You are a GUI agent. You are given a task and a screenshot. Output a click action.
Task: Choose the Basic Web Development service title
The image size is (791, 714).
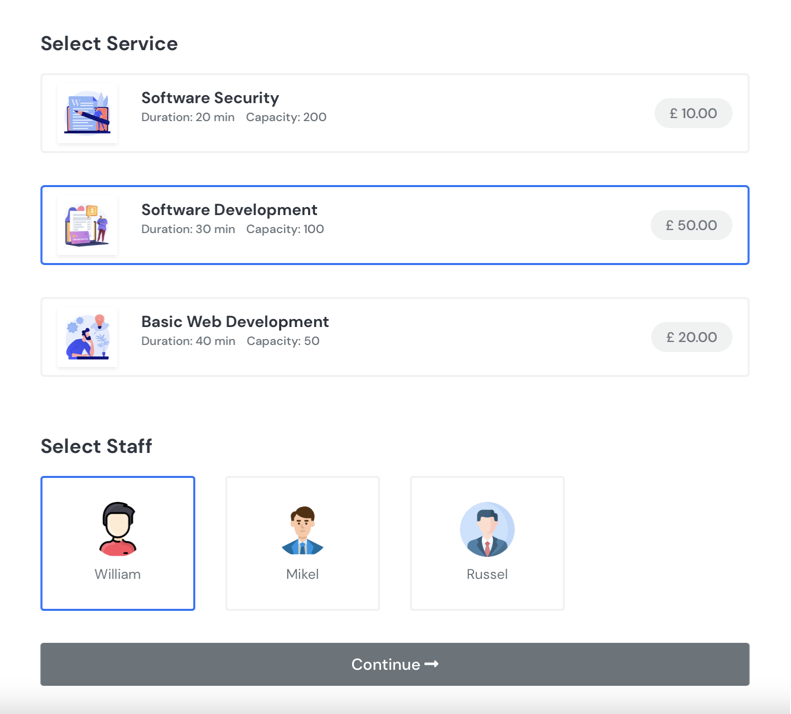(x=235, y=322)
